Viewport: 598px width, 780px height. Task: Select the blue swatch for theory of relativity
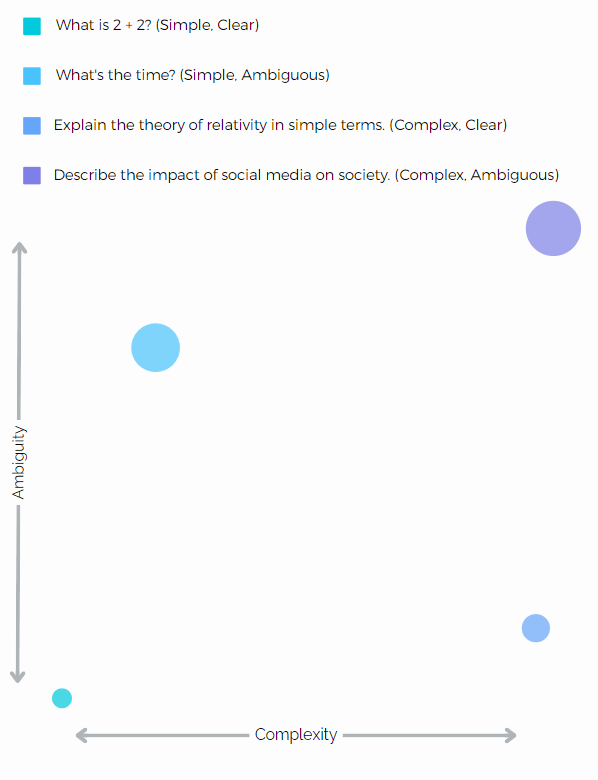click(x=32, y=126)
